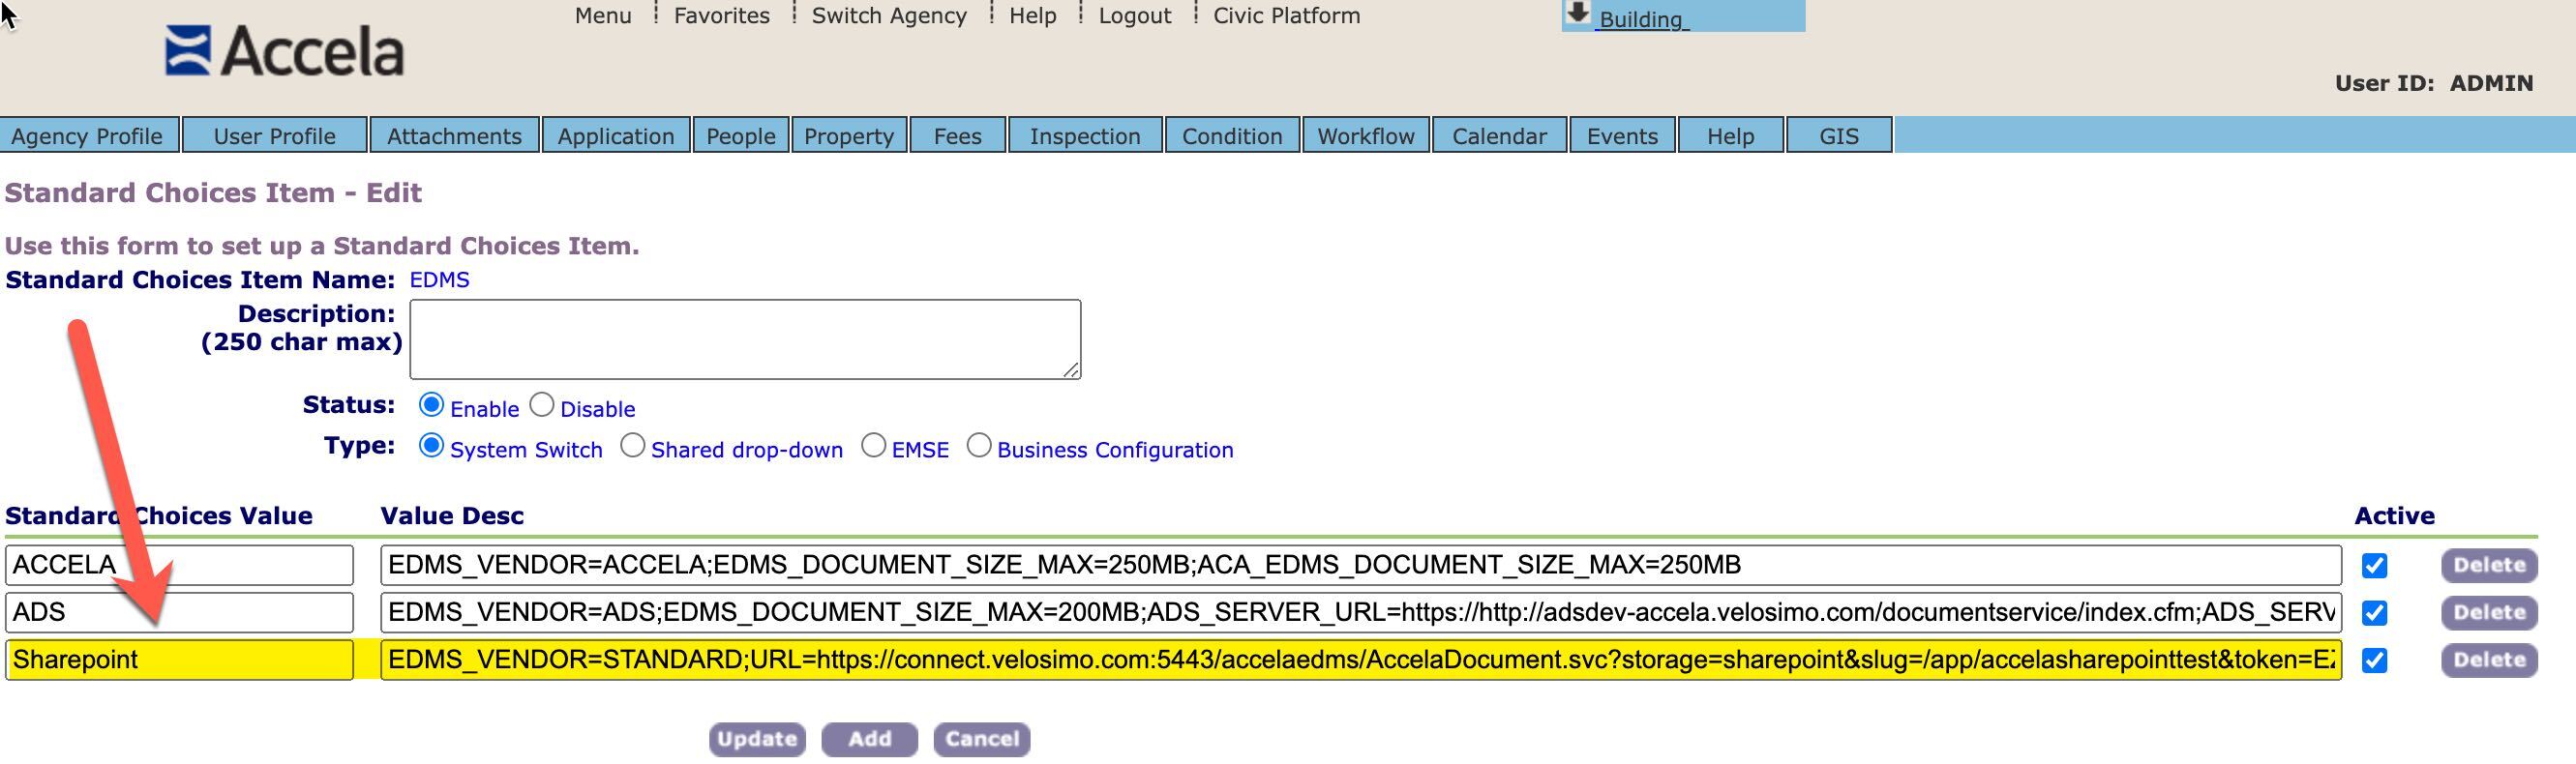
Task: Click the Sharepoint value field
Action: pos(179,660)
